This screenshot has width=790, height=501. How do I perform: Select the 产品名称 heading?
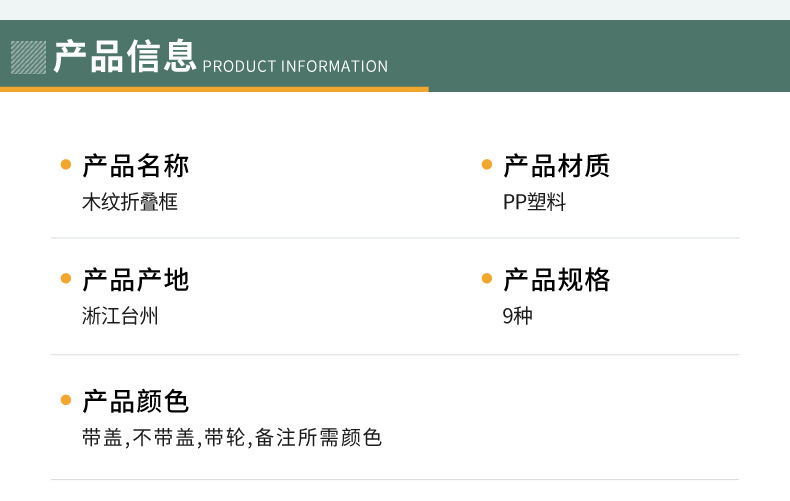[135, 165]
